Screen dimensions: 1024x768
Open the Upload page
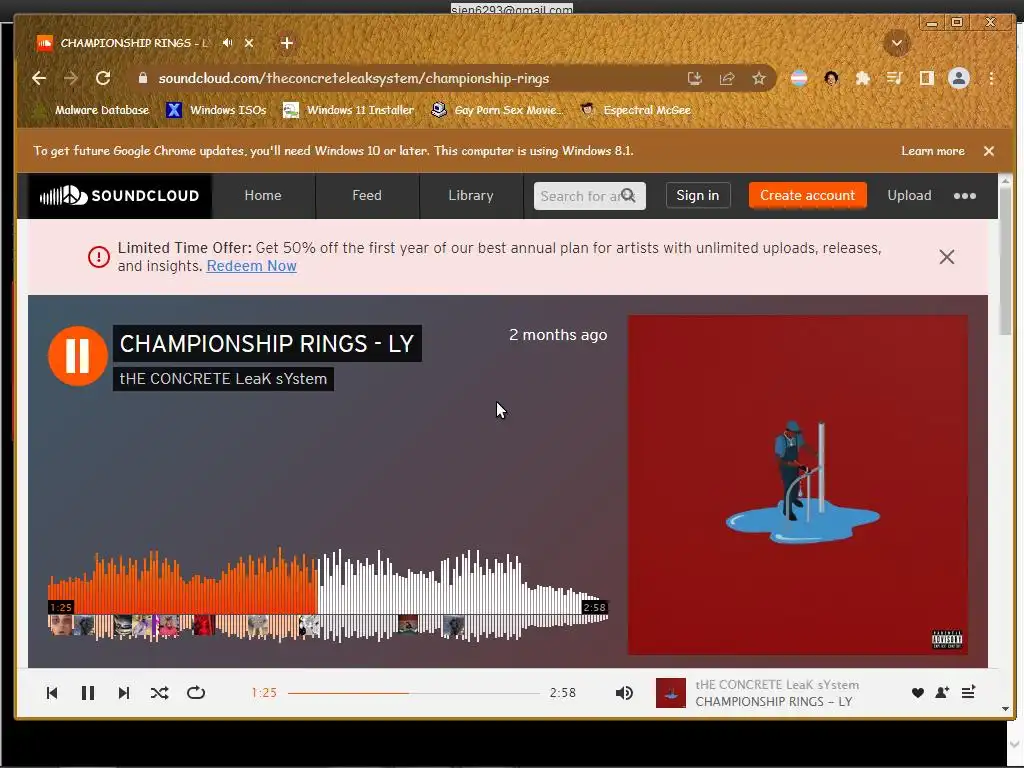pyautogui.click(x=909, y=195)
